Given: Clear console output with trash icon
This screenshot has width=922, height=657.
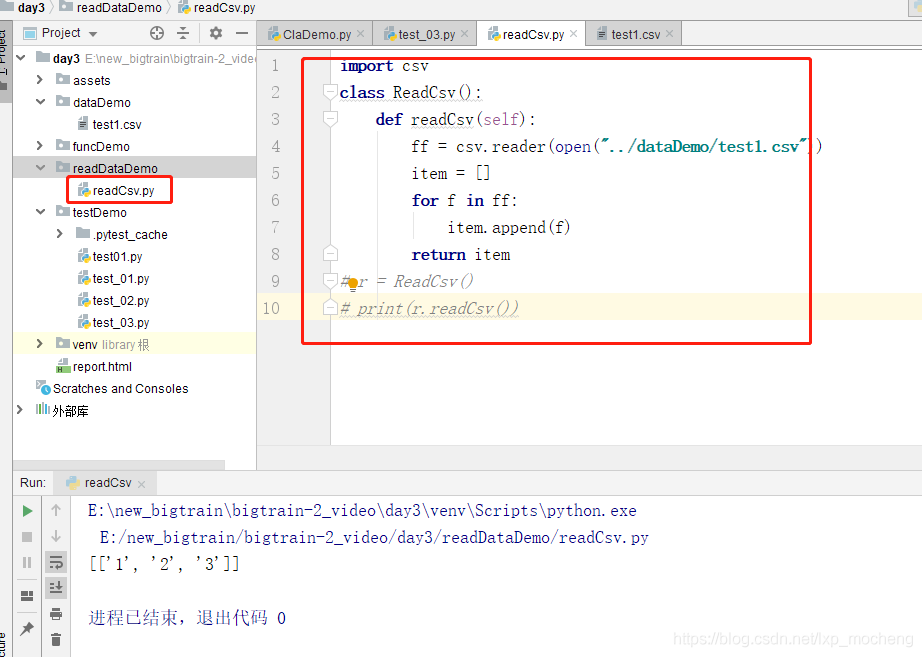Looking at the screenshot, I should (56, 640).
